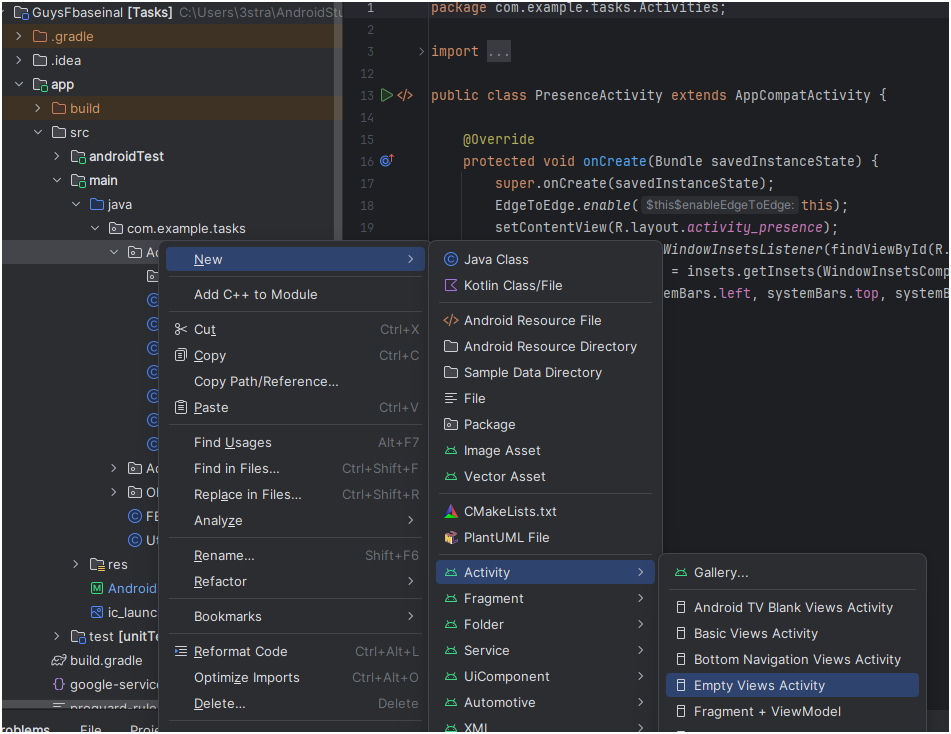The height and width of the screenshot is (734, 951).
Task: Click the Android Resource File icon
Action: pos(451,320)
